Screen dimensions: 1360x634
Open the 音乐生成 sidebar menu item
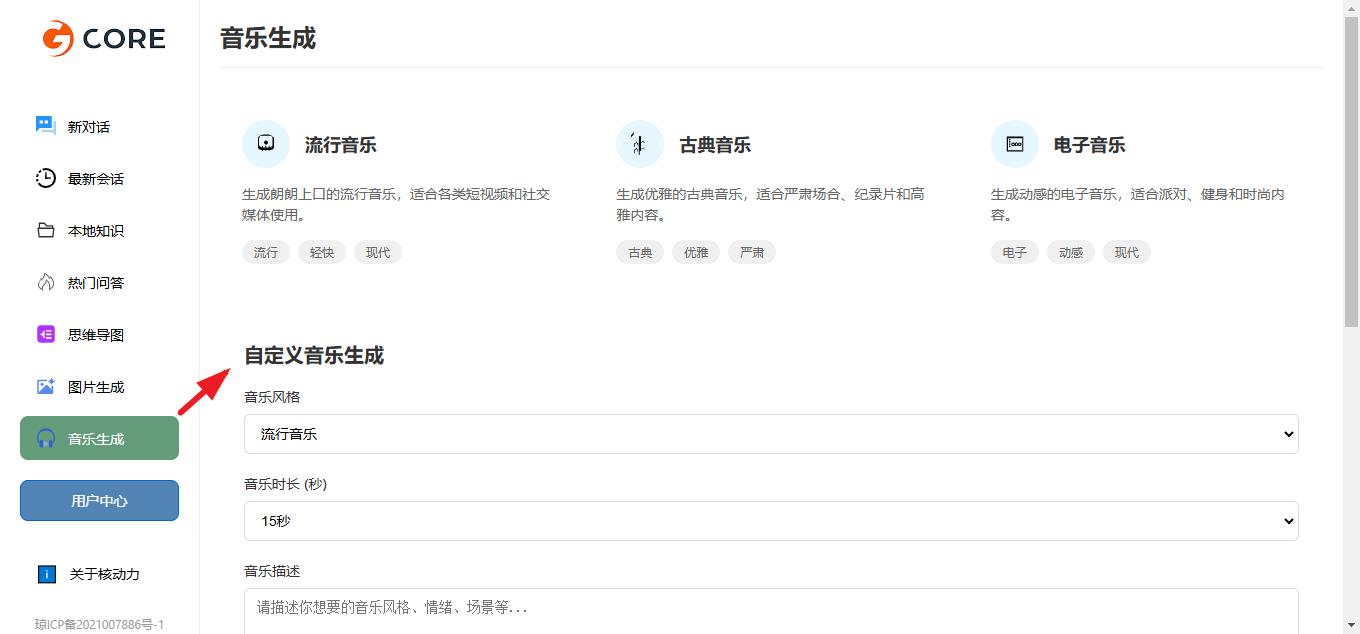[99, 438]
